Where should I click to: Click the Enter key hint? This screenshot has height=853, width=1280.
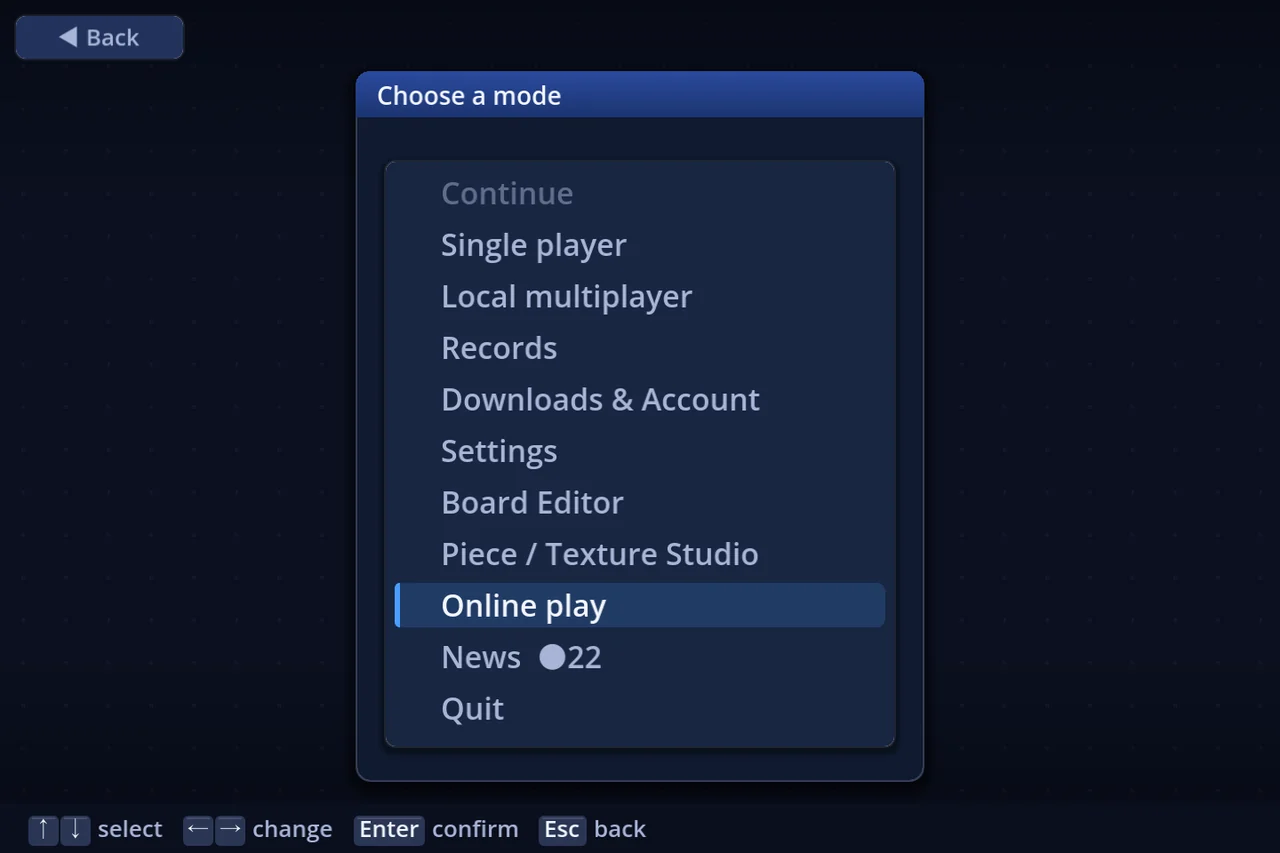389,829
